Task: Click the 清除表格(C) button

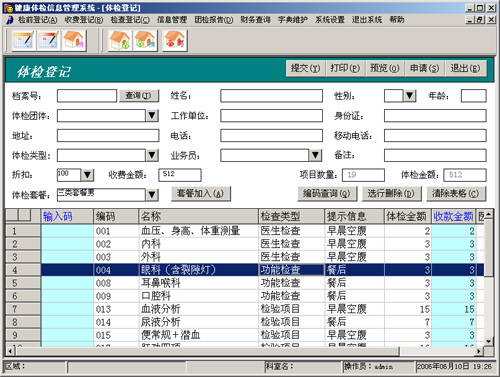Action: (456, 193)
